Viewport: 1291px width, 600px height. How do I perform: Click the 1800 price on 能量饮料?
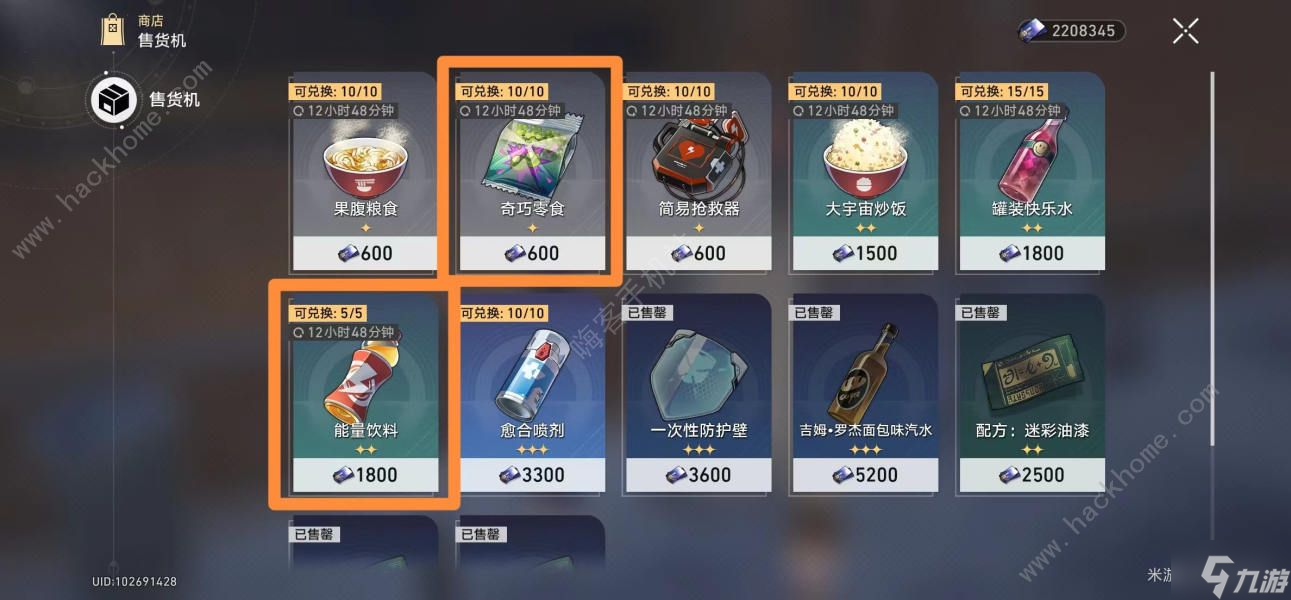tap(364, 475)
